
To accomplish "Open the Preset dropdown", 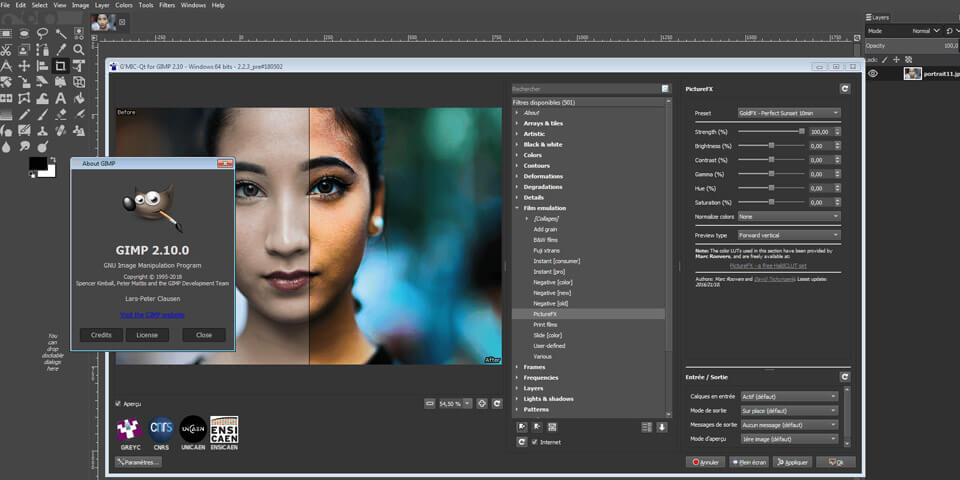I will (x=789, y=113).
